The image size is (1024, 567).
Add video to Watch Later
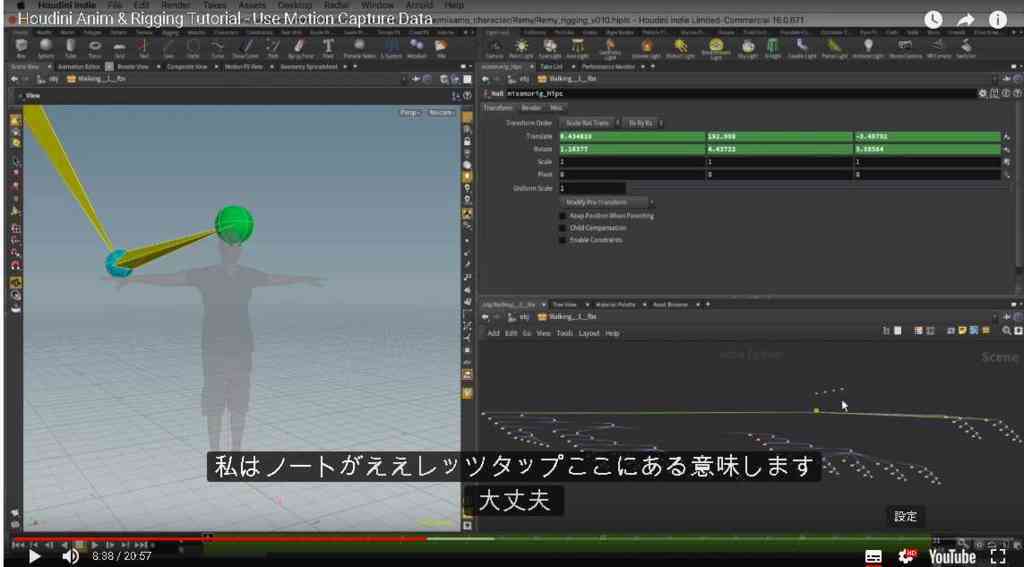933,20
